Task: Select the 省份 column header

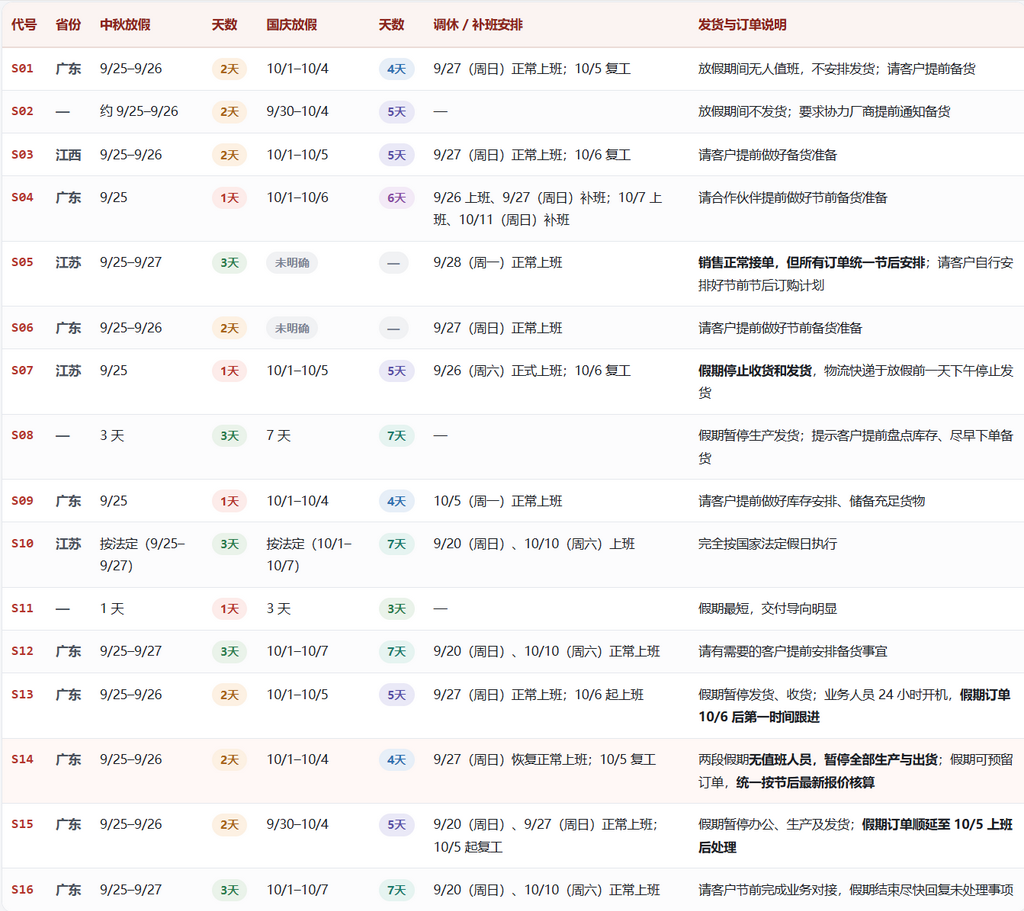Action: [69, 25]
